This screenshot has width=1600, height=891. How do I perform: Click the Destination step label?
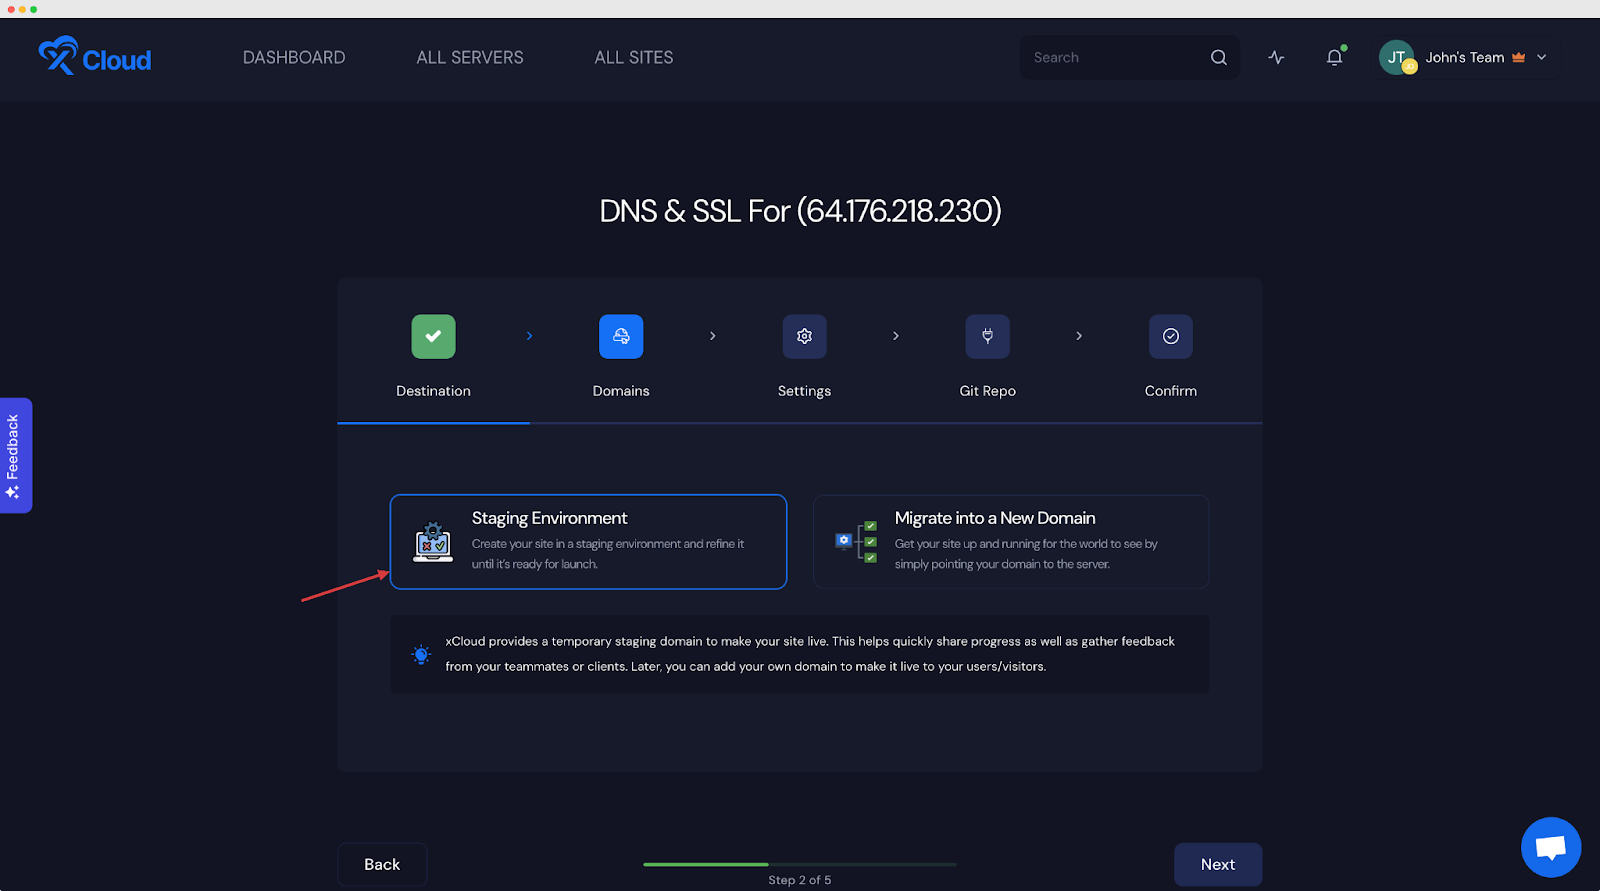click(x=433, y=391)
